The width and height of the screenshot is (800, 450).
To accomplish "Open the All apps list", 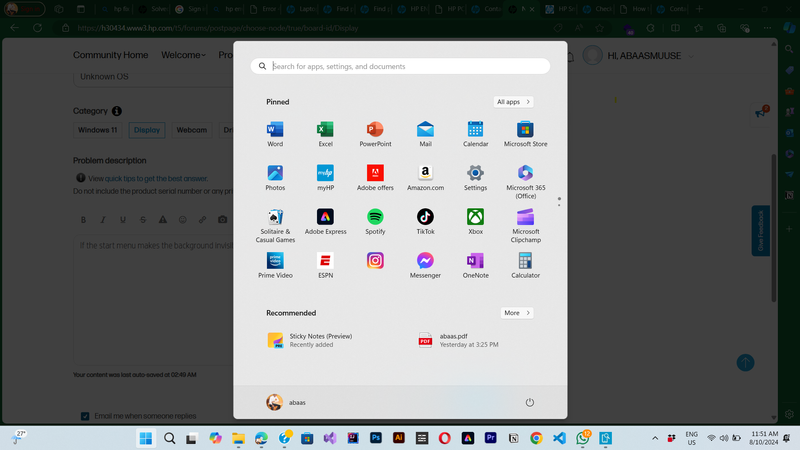I will coord(513,102).
